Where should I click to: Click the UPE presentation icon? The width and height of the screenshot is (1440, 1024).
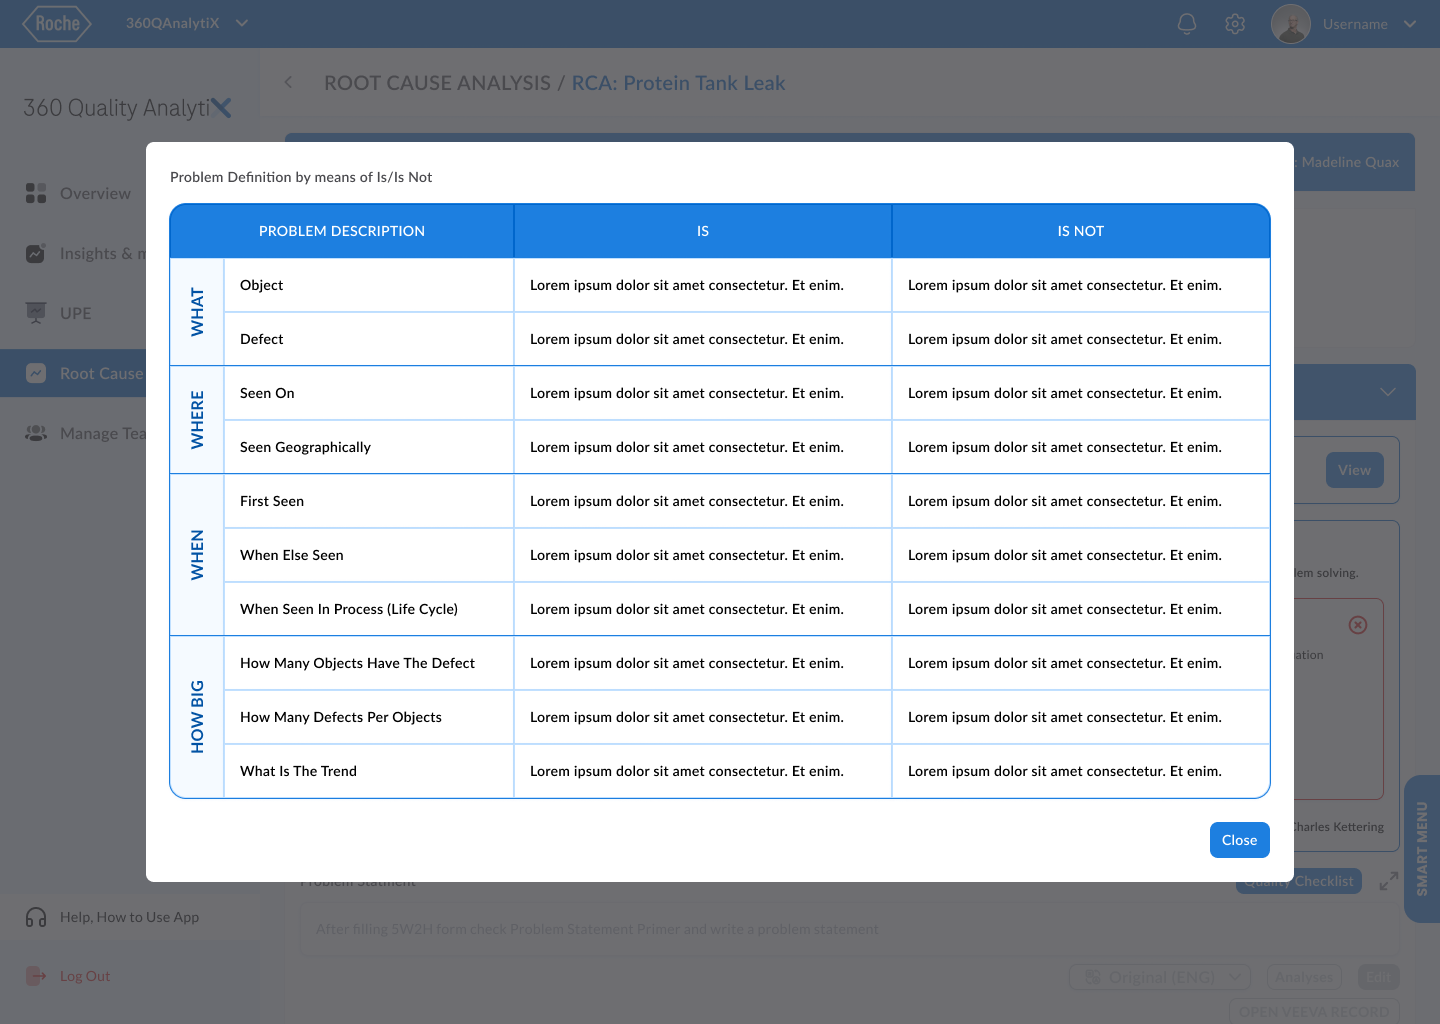pos(36,313)
